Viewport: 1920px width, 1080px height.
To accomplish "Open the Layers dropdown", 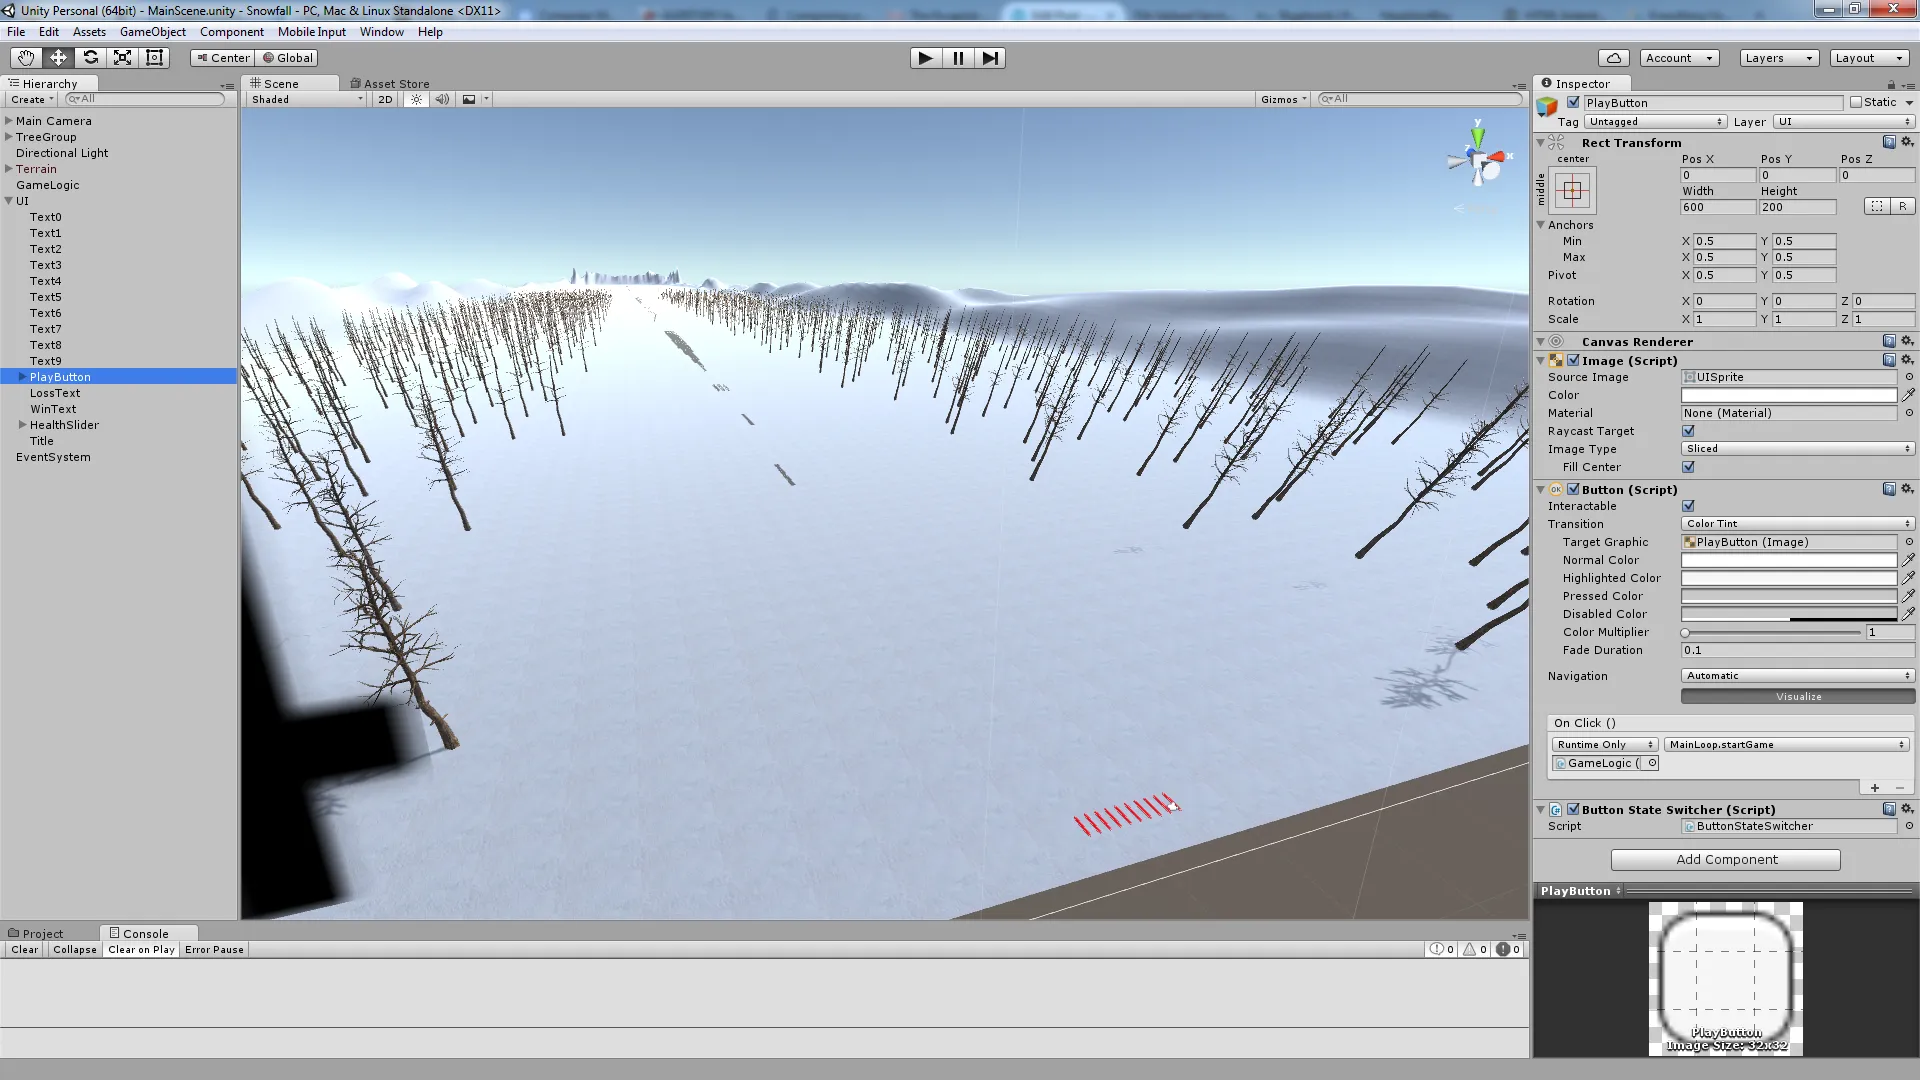I will (1778, 58).
